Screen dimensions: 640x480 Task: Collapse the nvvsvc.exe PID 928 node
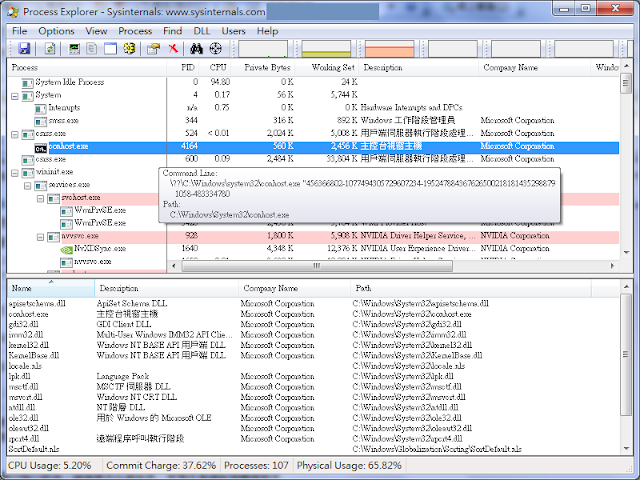(x=40, y=237)
